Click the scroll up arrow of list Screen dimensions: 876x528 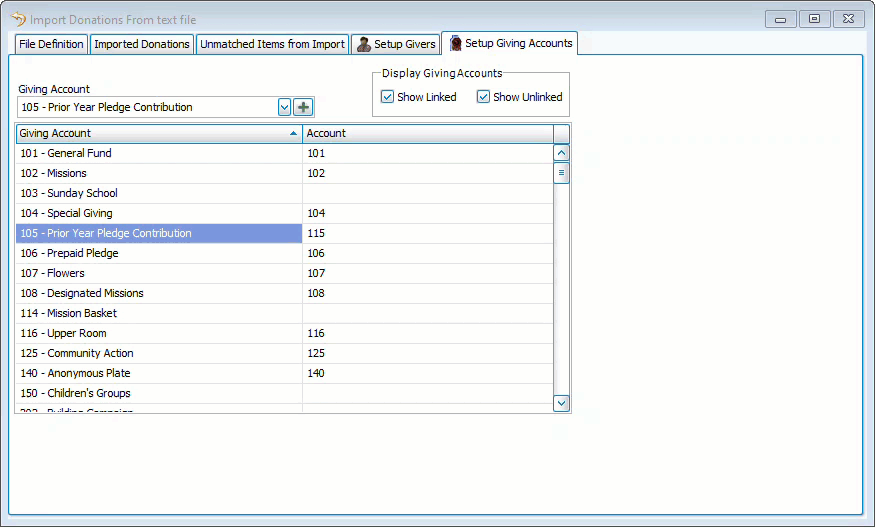(561, 153)
